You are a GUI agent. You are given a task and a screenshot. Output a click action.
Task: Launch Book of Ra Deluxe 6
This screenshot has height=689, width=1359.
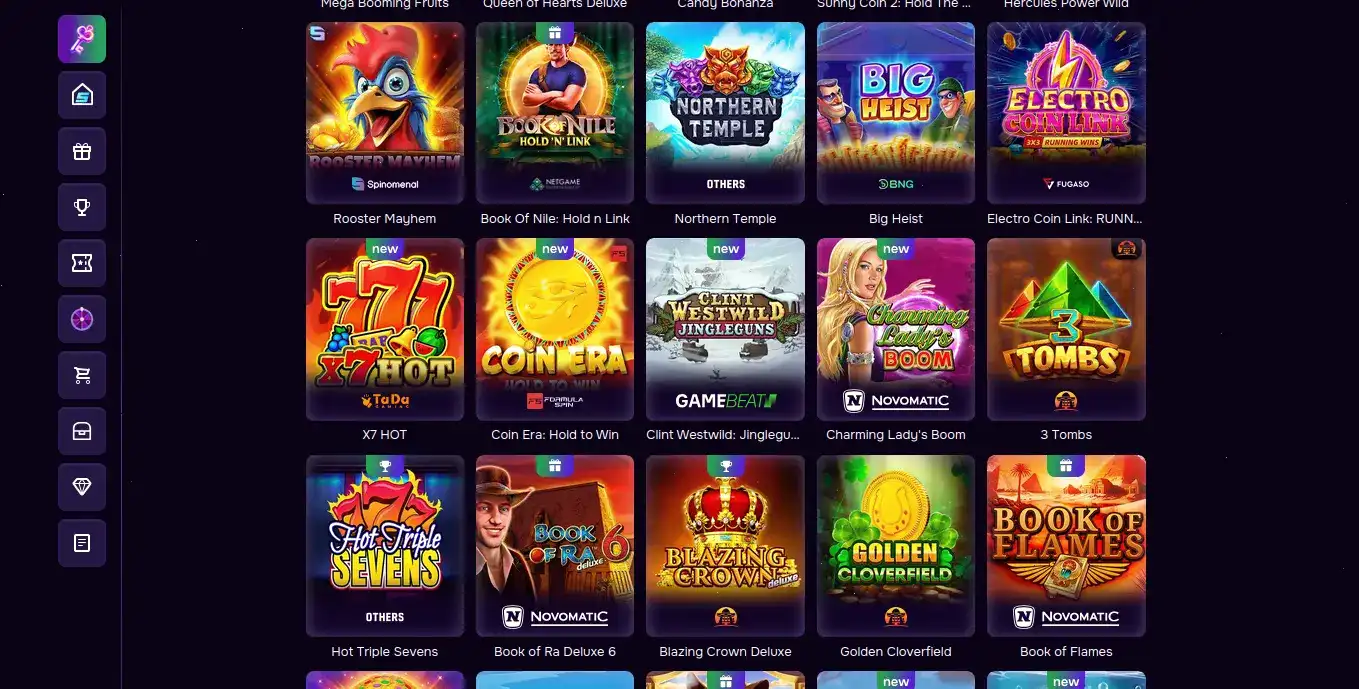click(555, 546)
